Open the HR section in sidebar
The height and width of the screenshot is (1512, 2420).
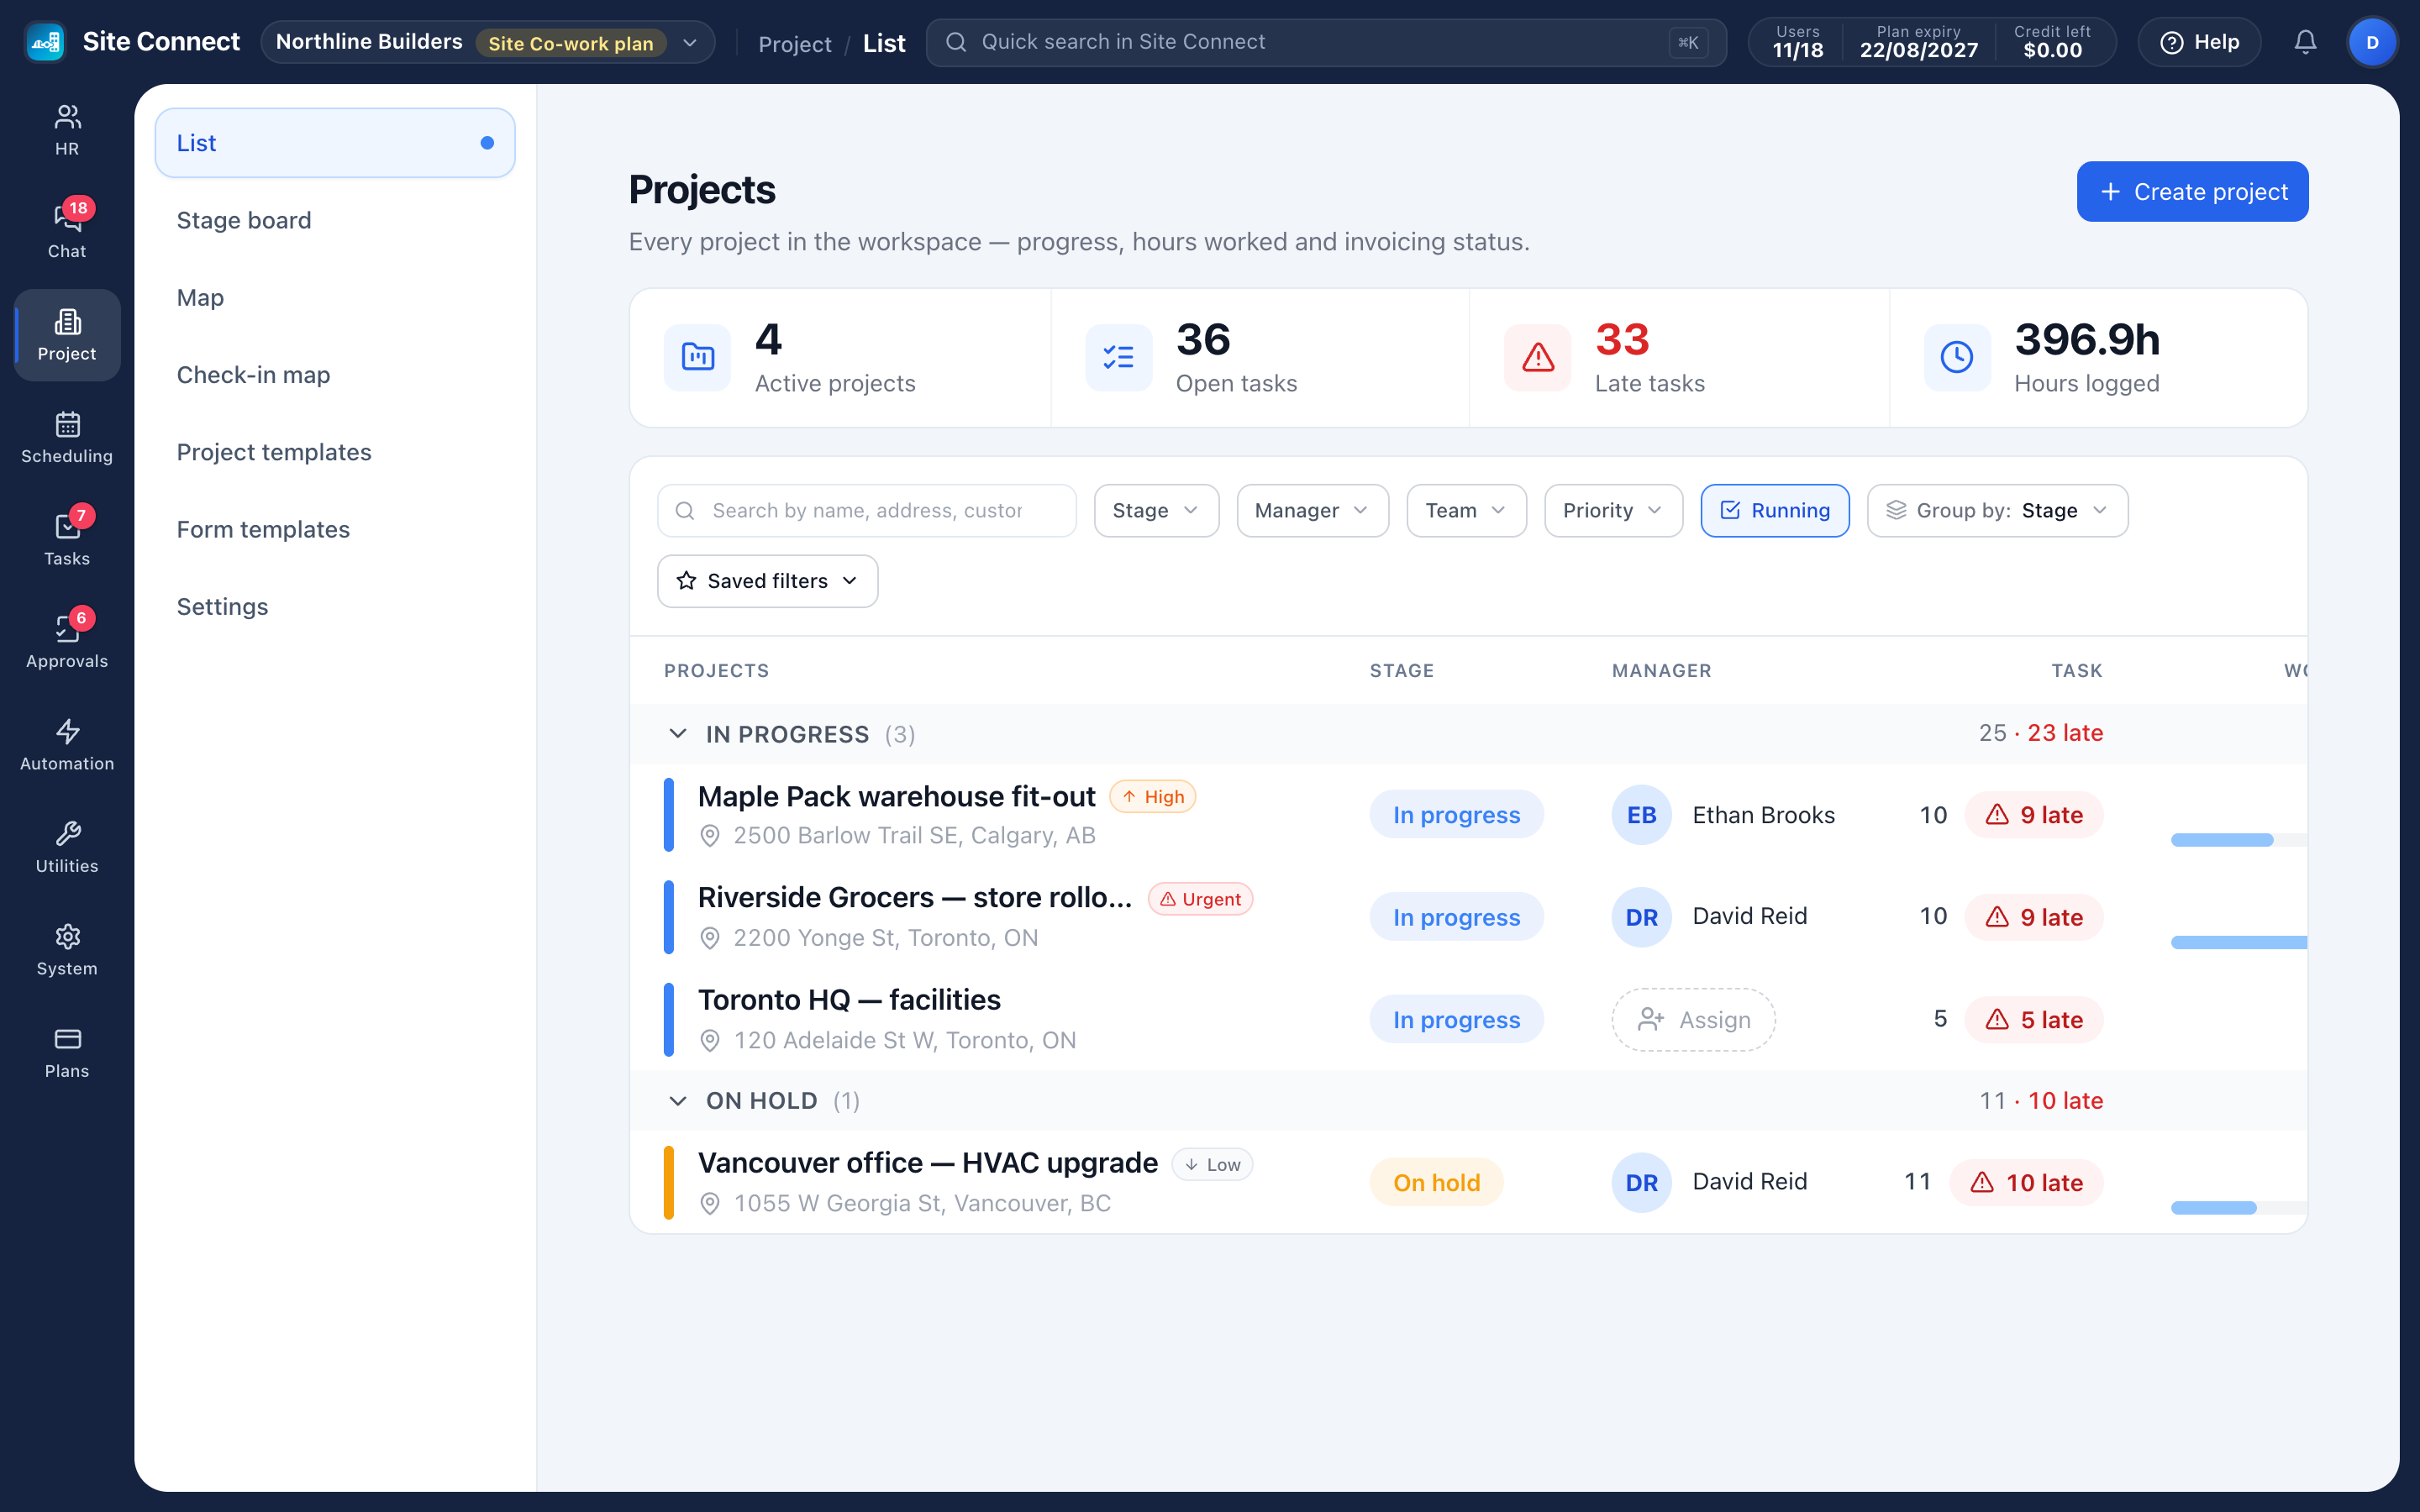tap(67, 130)
